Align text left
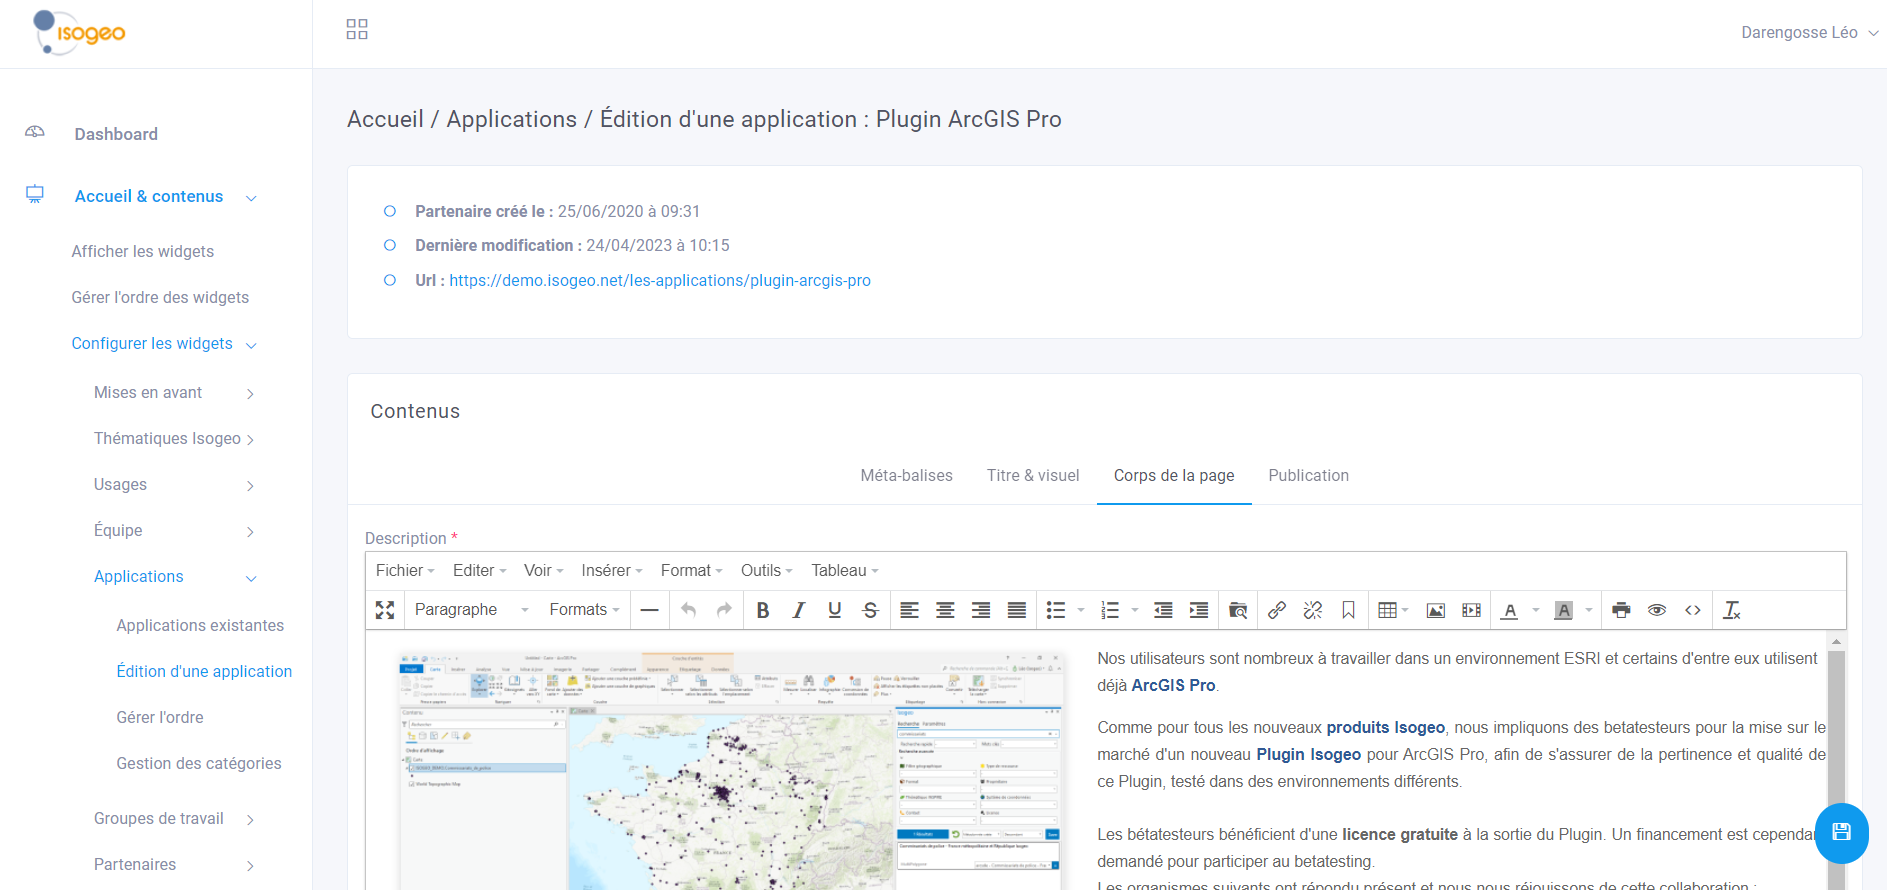The height and width of the screenshot is (890, 1887). 909,610
